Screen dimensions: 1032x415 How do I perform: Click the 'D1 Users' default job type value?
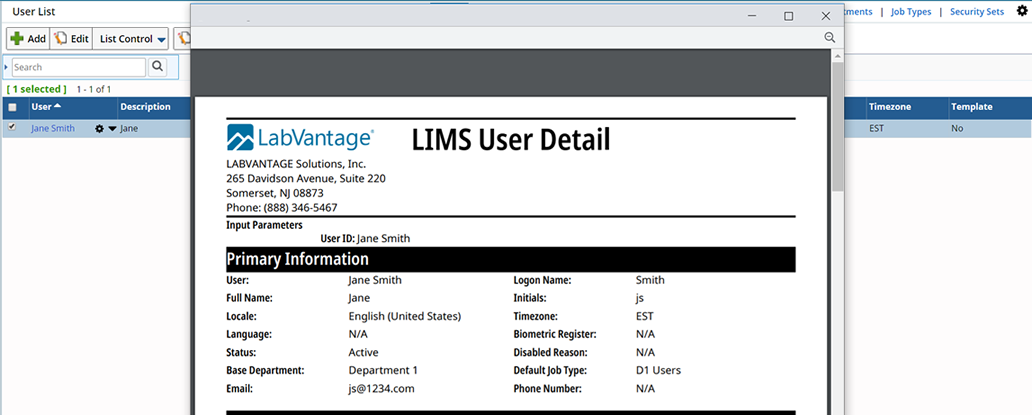click(x=658, y=370)
